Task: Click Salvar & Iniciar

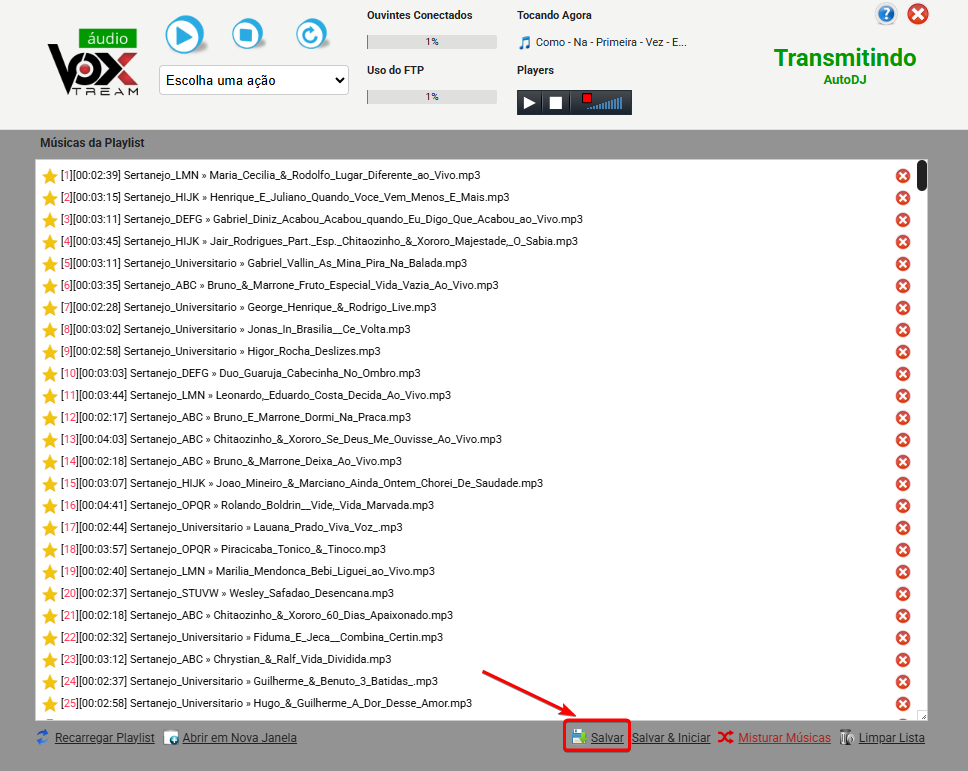Action: coord(670,738)
